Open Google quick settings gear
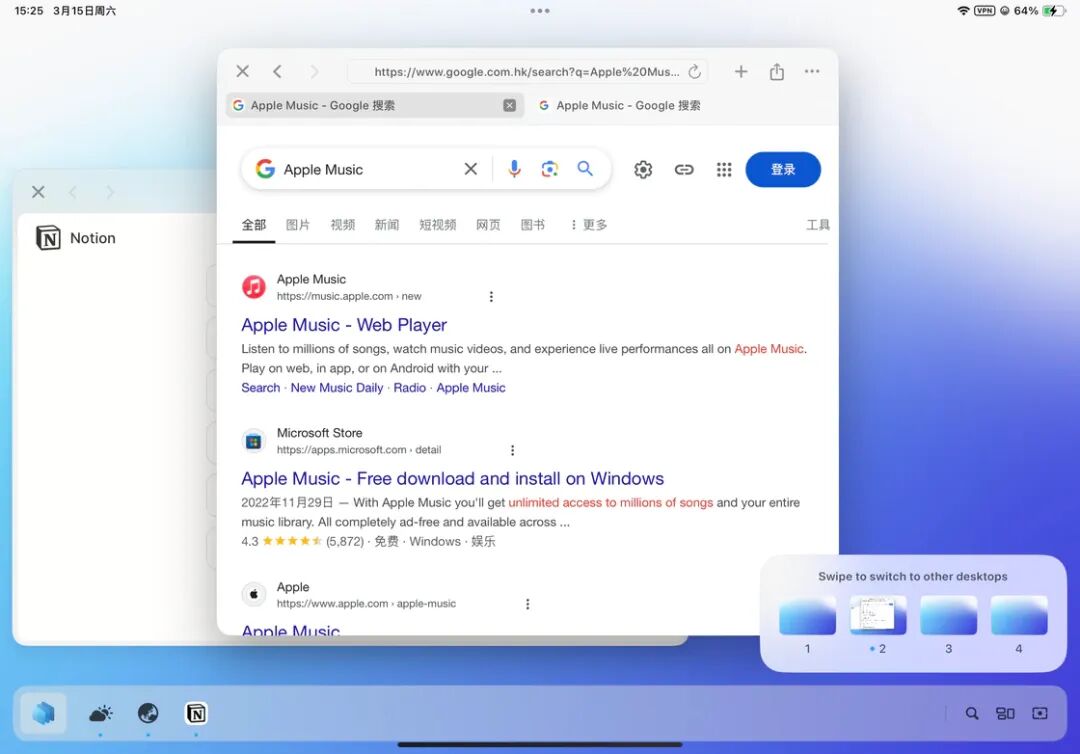 [x=643, y=169]
